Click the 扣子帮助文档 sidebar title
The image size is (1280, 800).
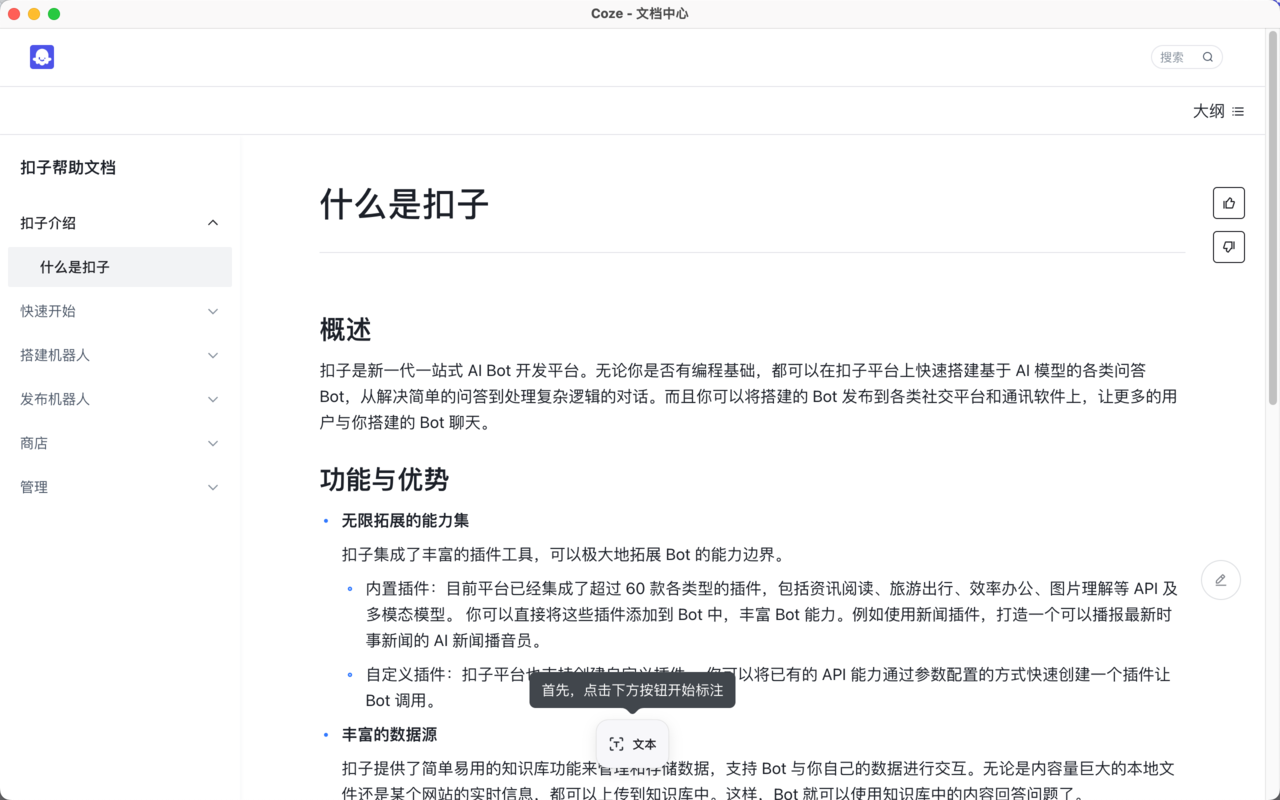69,167
